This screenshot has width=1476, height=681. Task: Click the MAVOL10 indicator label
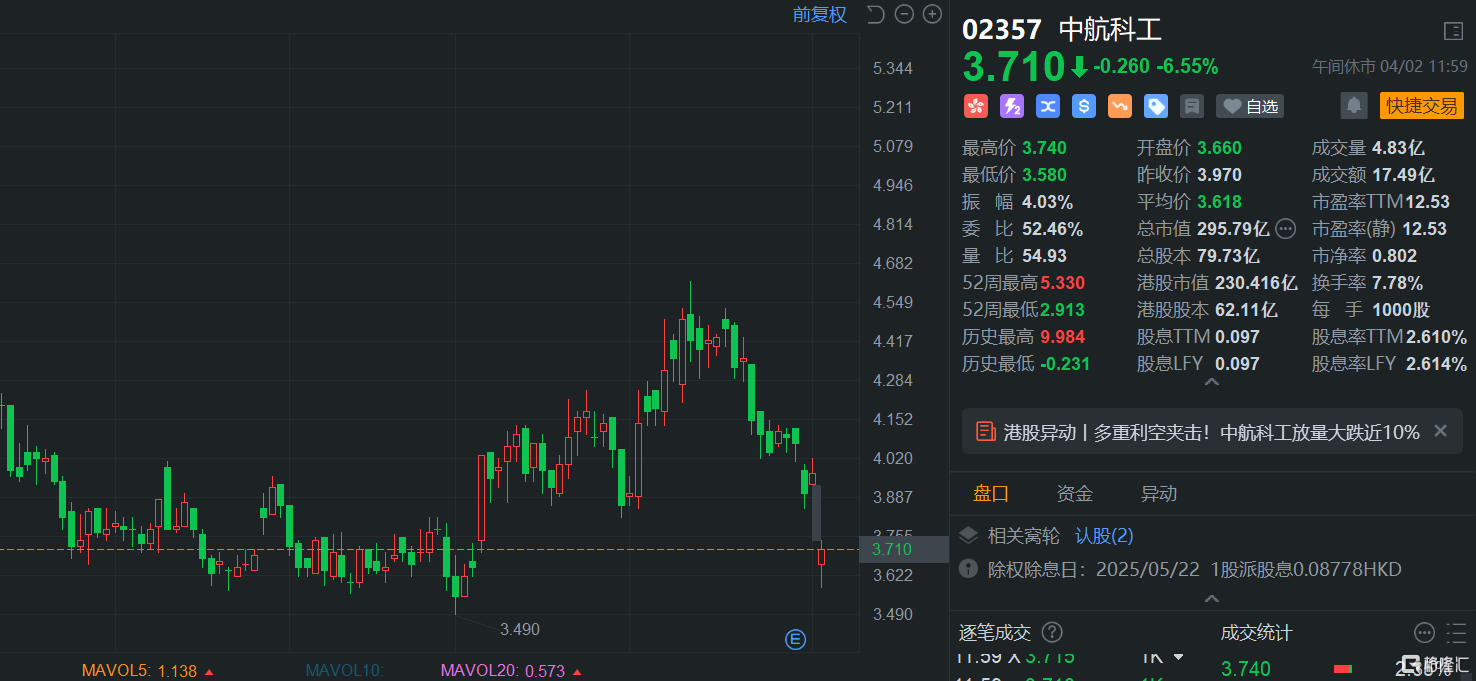(344, 671)
